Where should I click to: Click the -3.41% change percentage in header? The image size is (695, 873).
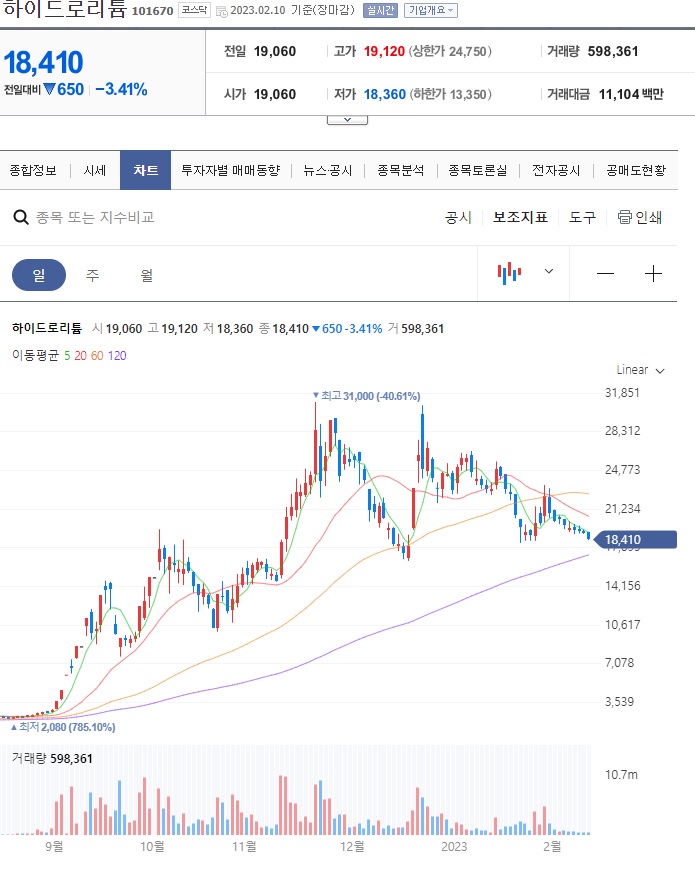pos(121,89)
